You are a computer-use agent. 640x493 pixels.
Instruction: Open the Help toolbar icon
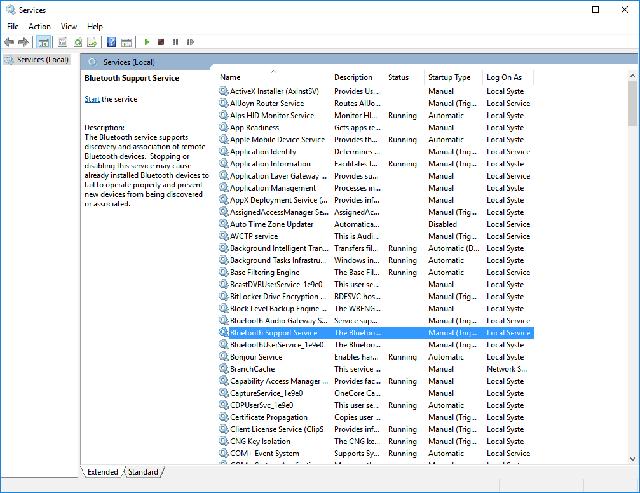click(111, 42)
